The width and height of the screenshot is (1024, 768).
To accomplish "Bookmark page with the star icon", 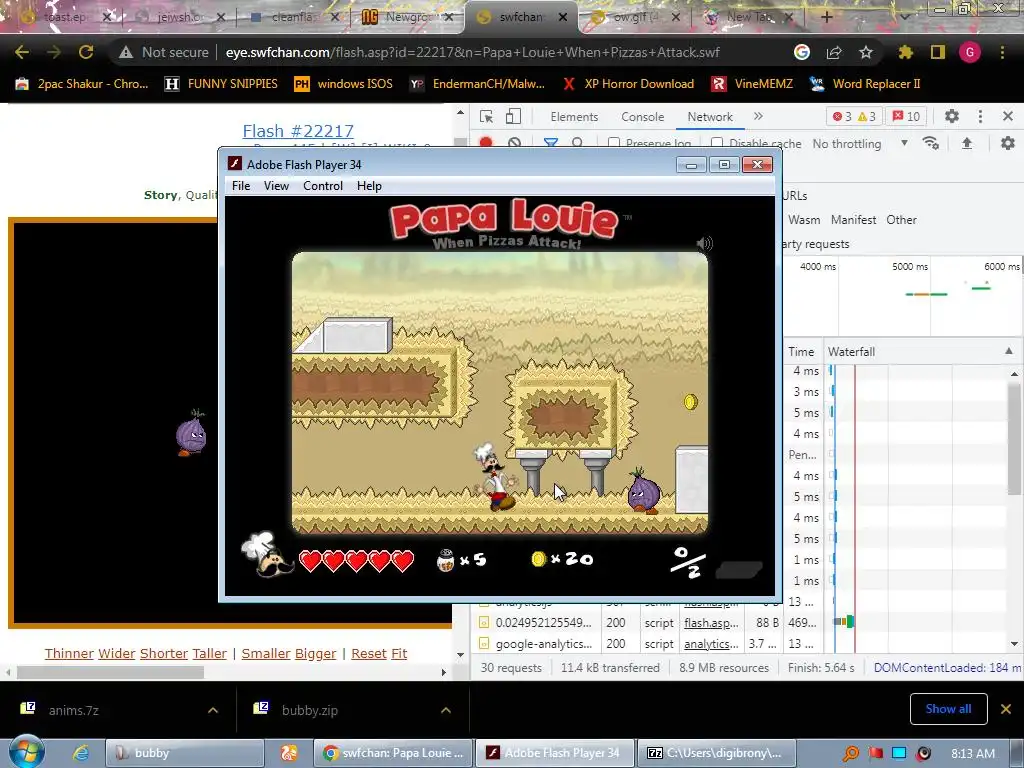I will (865, 52).
